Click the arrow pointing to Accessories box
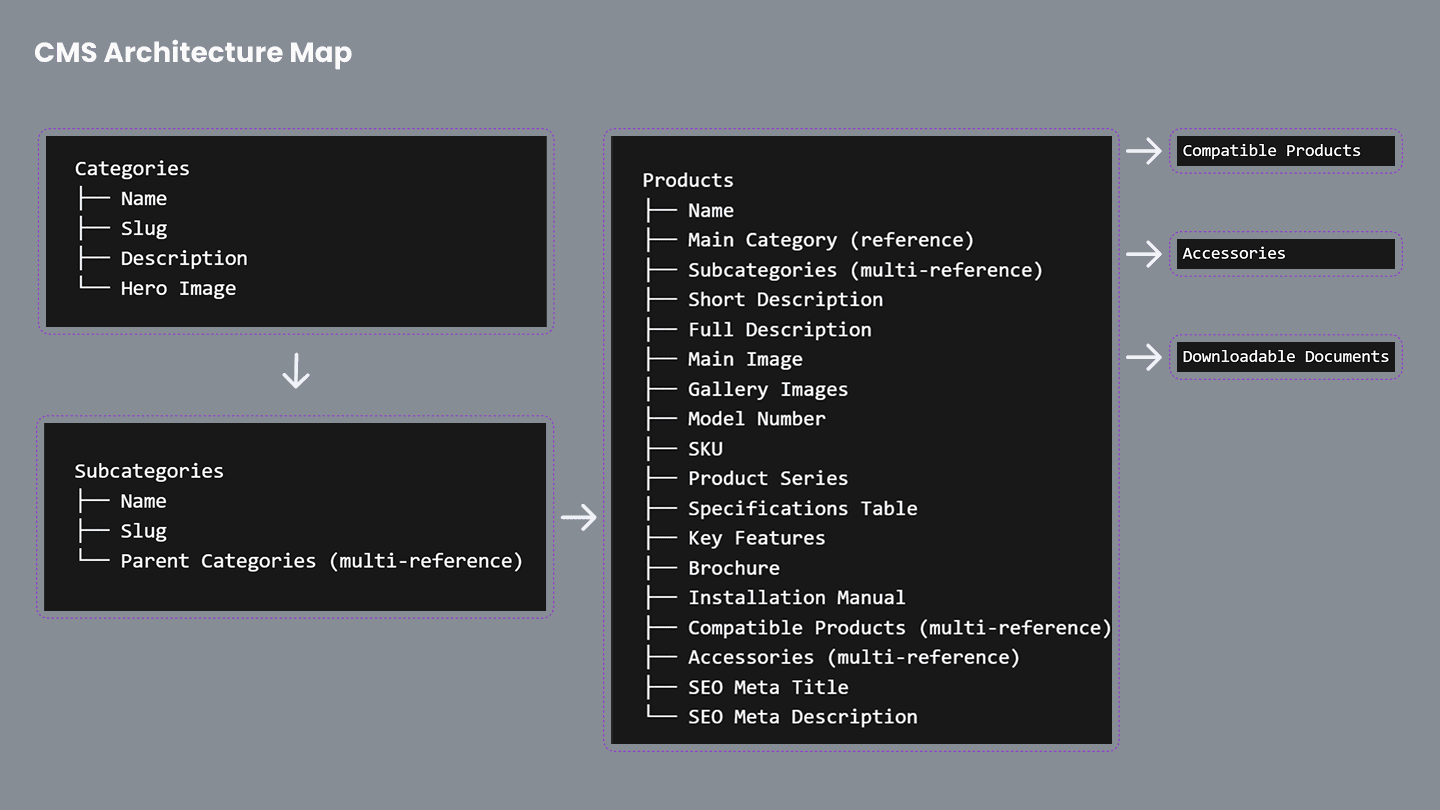 click(x=1143, y=254)
